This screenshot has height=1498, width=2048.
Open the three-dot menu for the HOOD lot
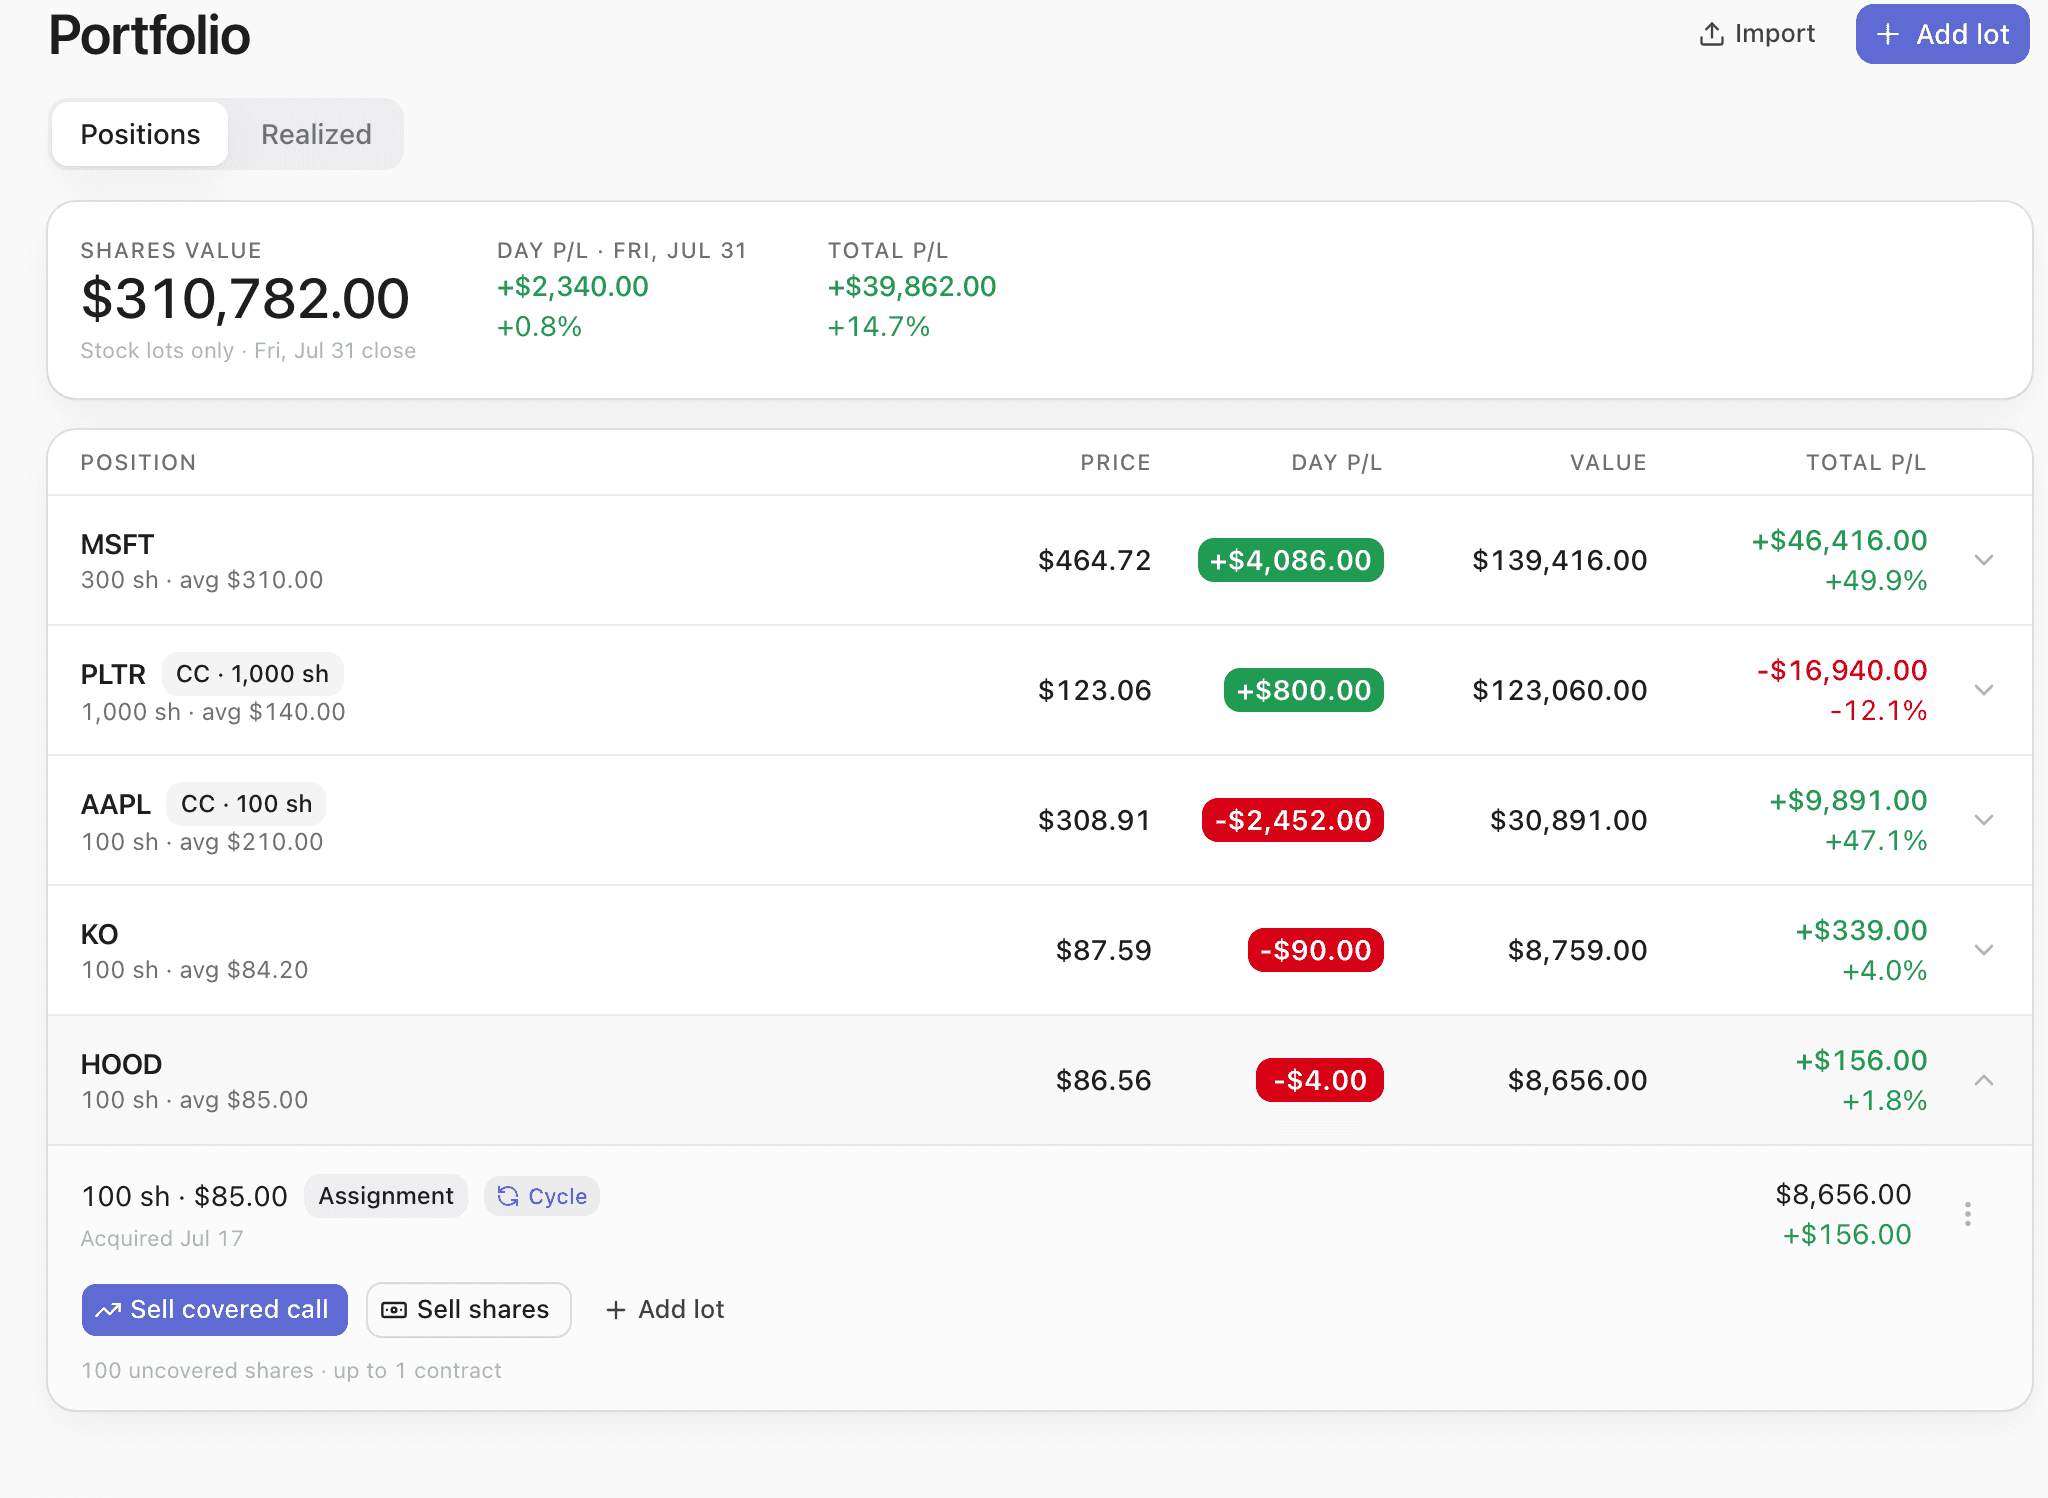click(x=1967, y=1214)
